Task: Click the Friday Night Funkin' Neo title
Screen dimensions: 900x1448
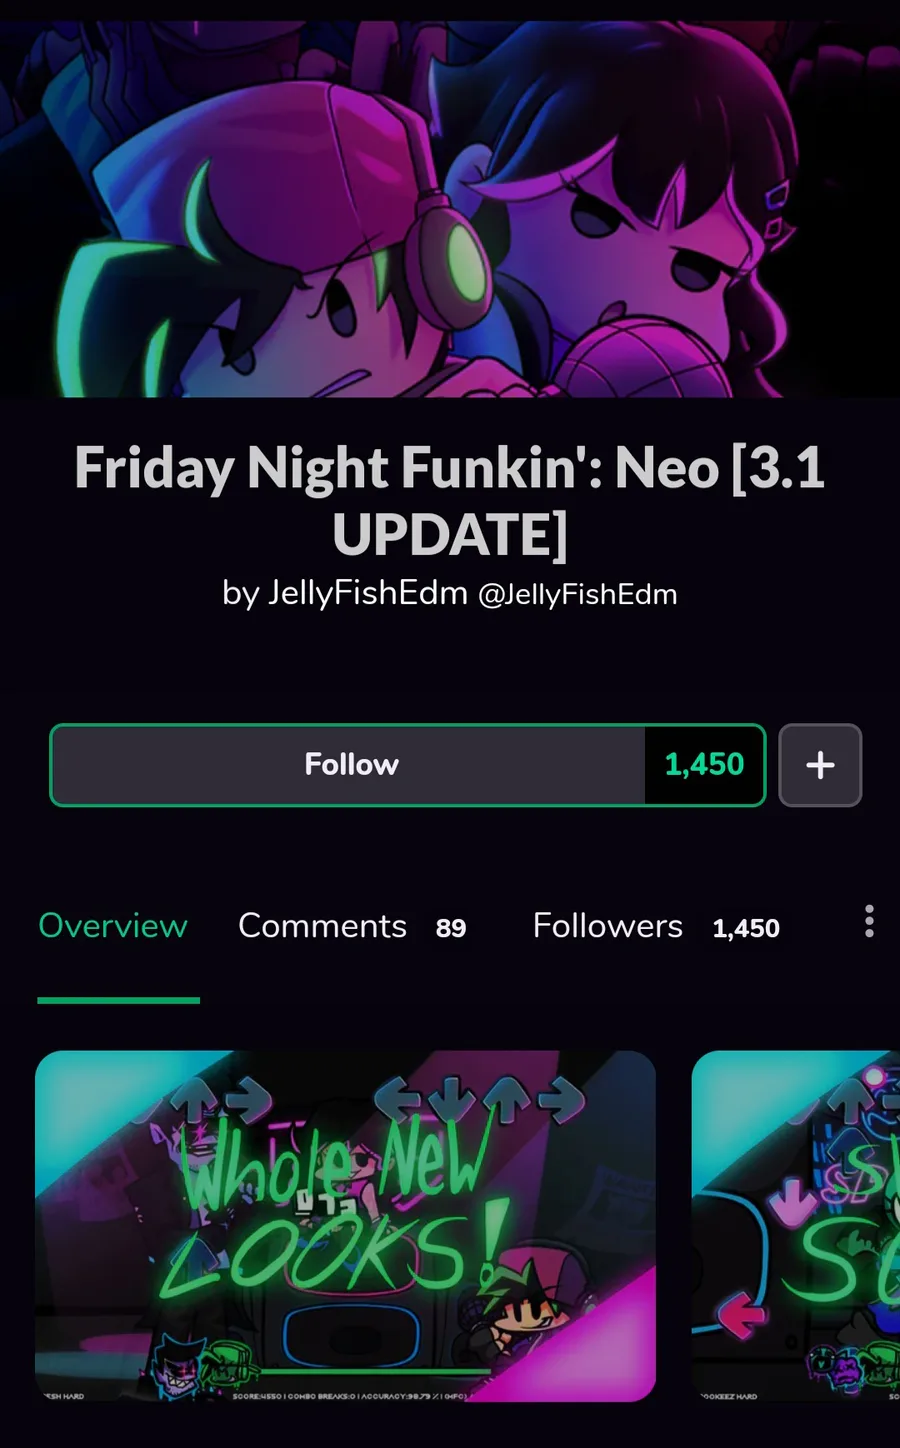Action: pos(450,500)
